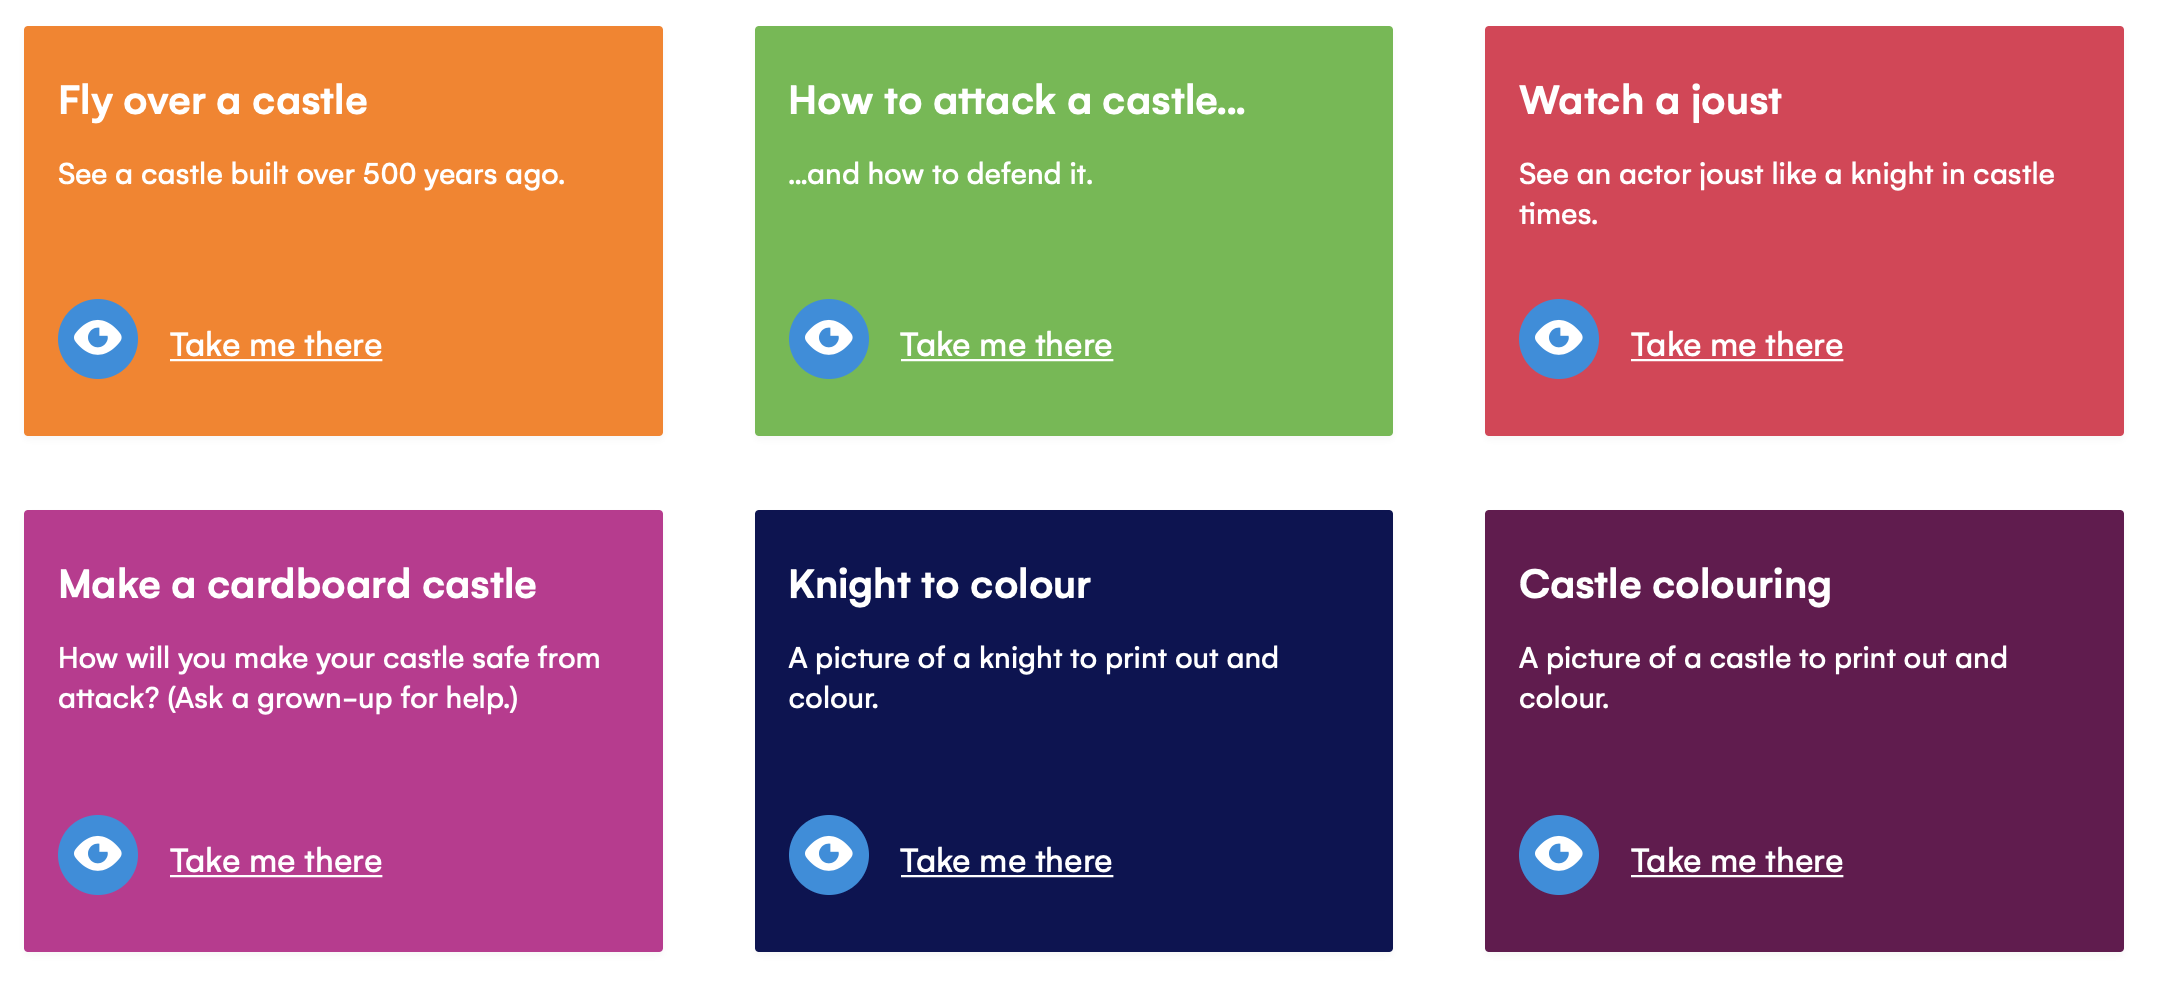This screenshot has width=2158, height=982.
Task: Click eye icon in Castle colouring card
Action: click(x=1558, y=855)
